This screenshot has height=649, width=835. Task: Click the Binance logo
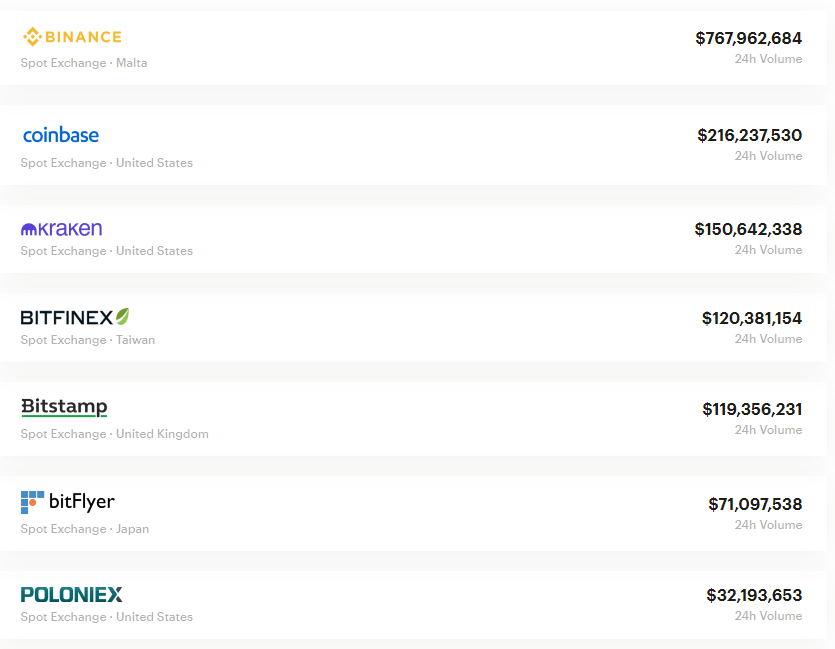[x=72, y=37]
